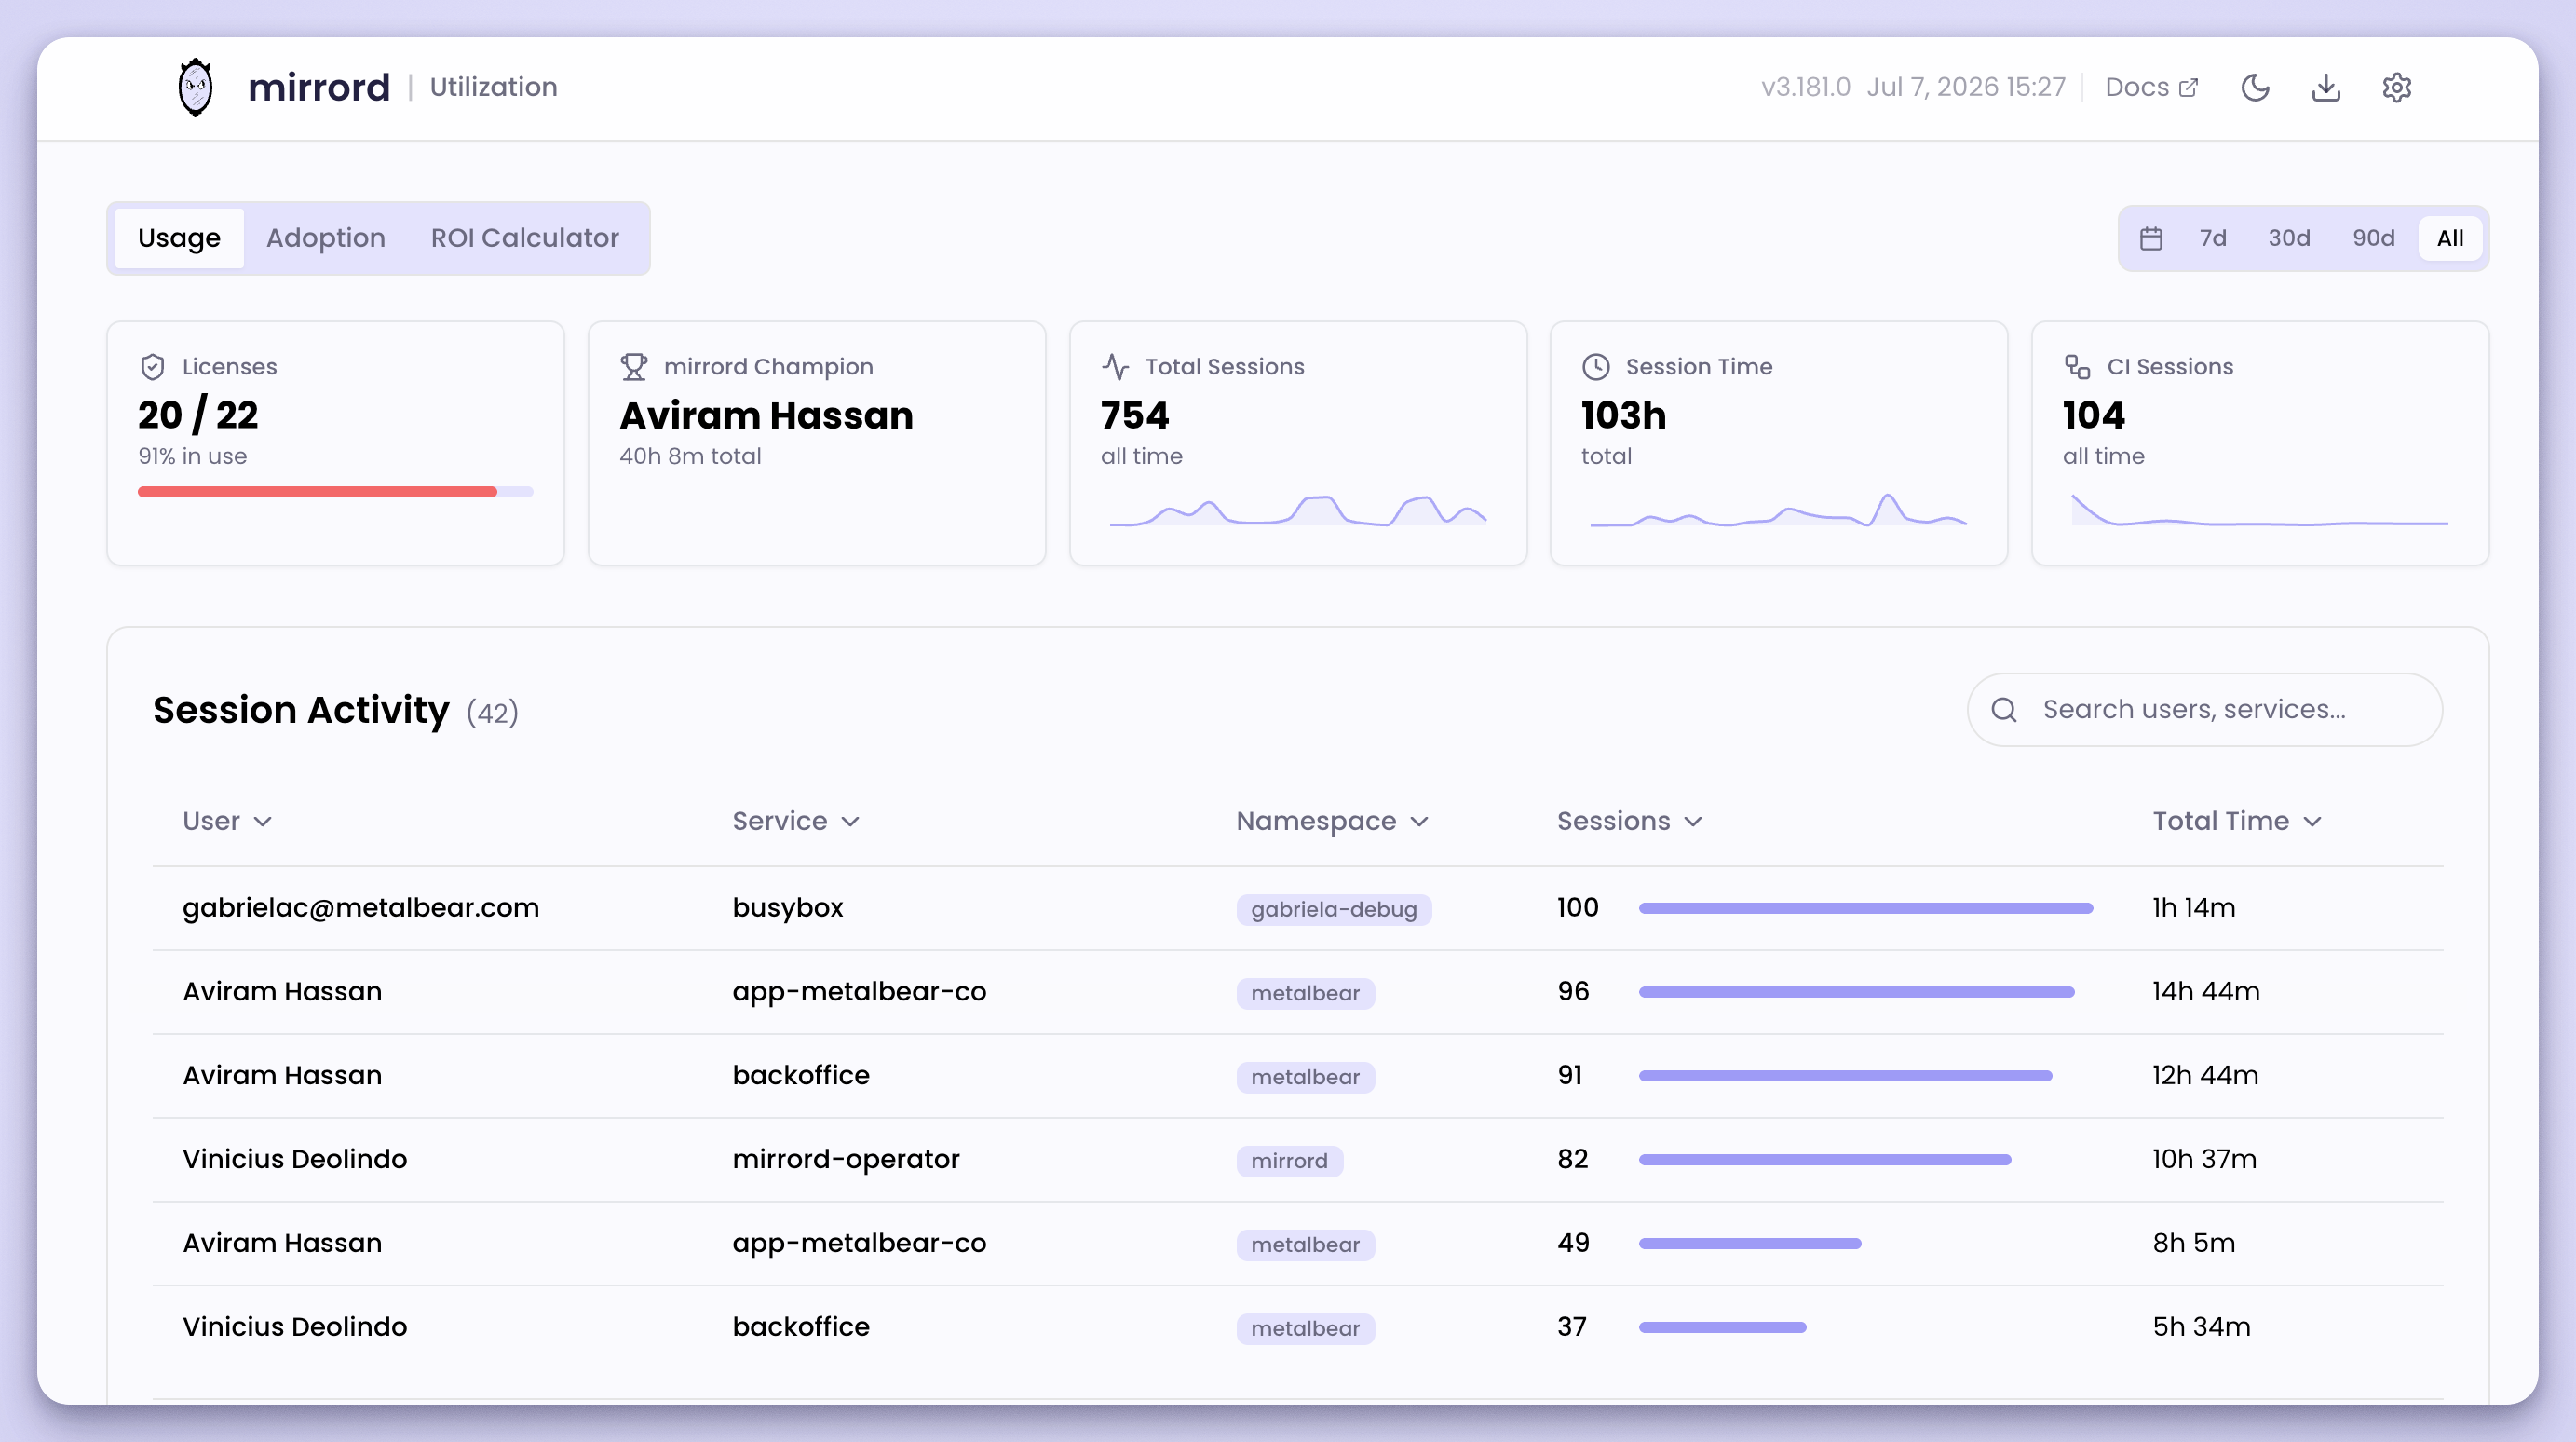Click the mirrord namespace tag
Image resolution: width=2576 pixels, height=1442 pixels.
(x=1289, y=1161)
